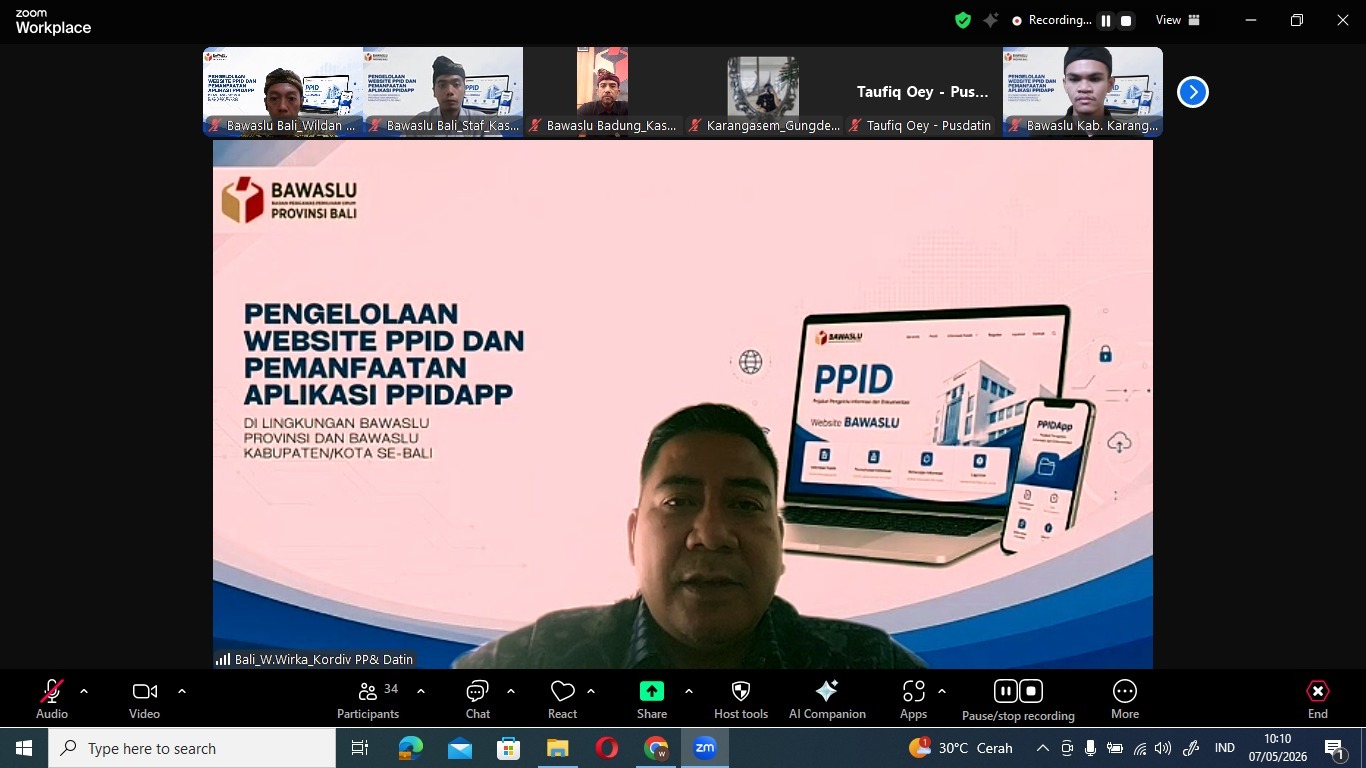
Task: Open the View layout menu
Action: click(1178, 20)
